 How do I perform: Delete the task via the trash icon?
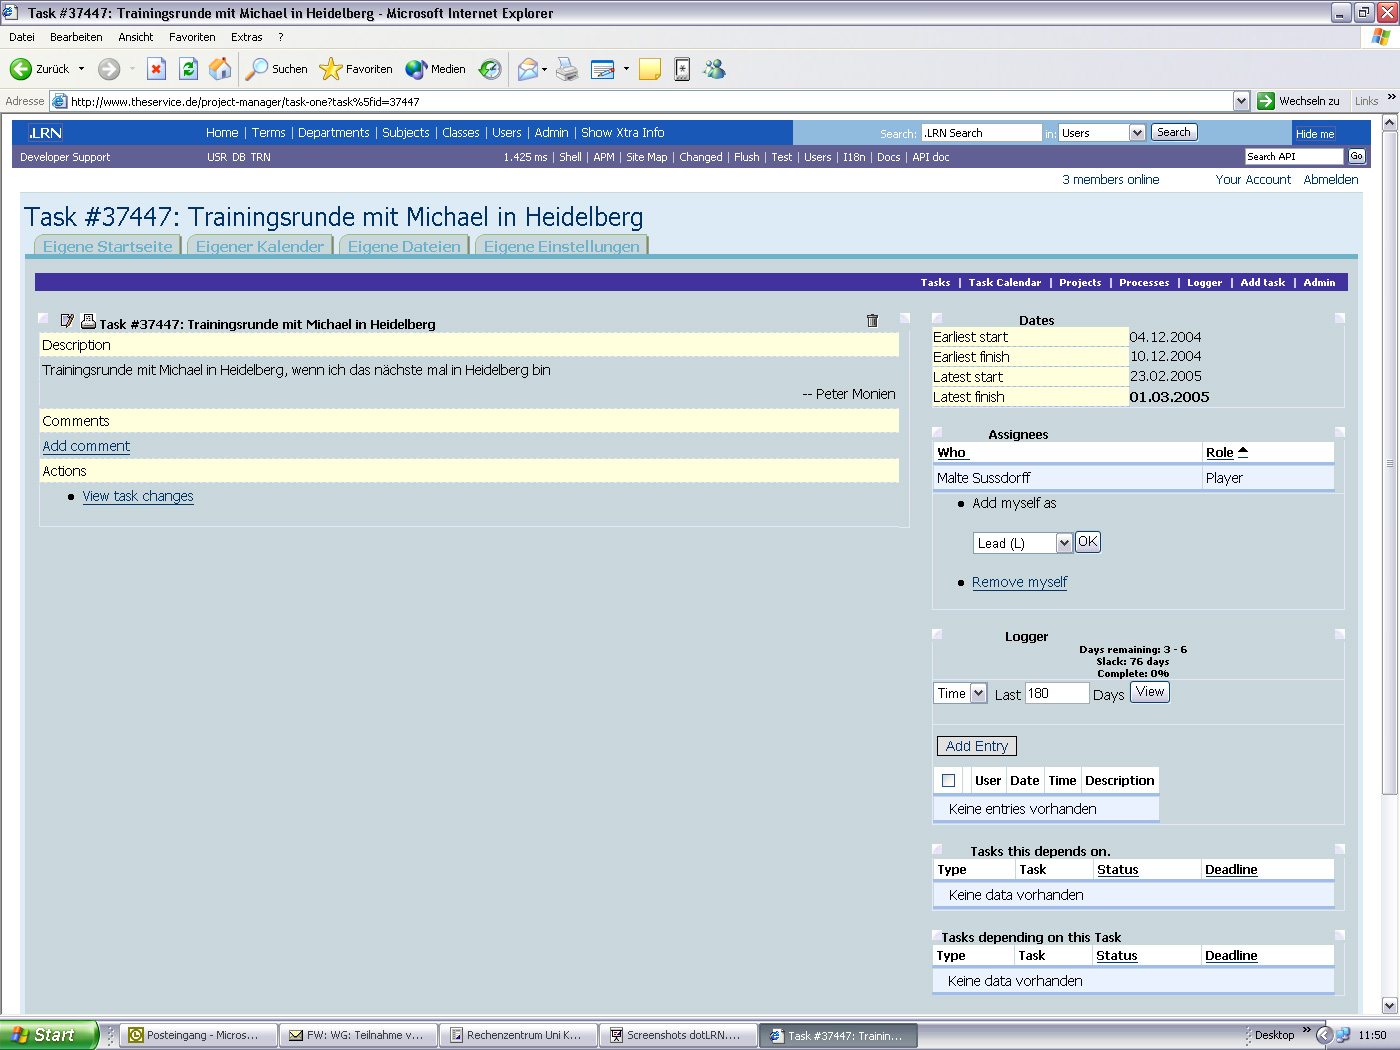coord(871,320)
